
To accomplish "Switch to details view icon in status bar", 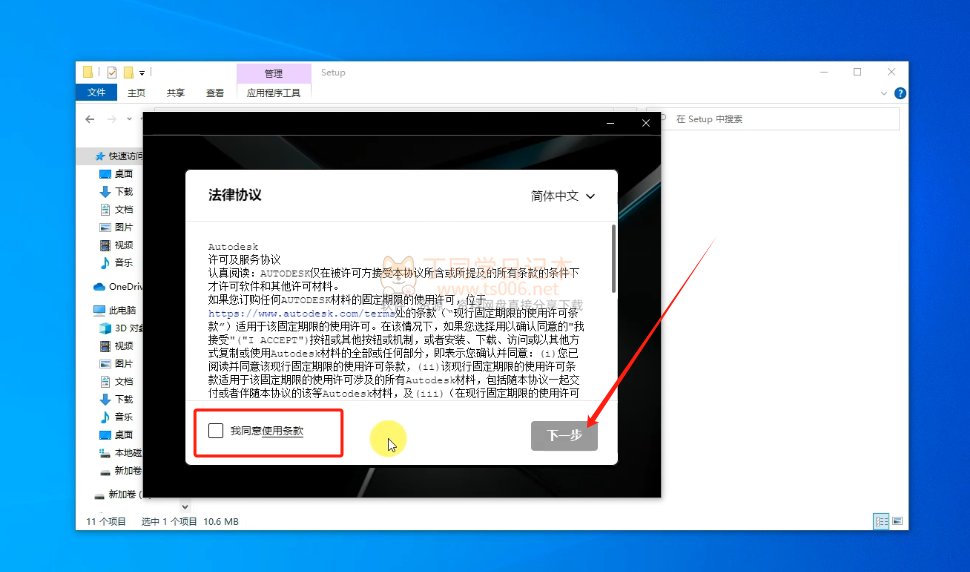I will point(881,521).
